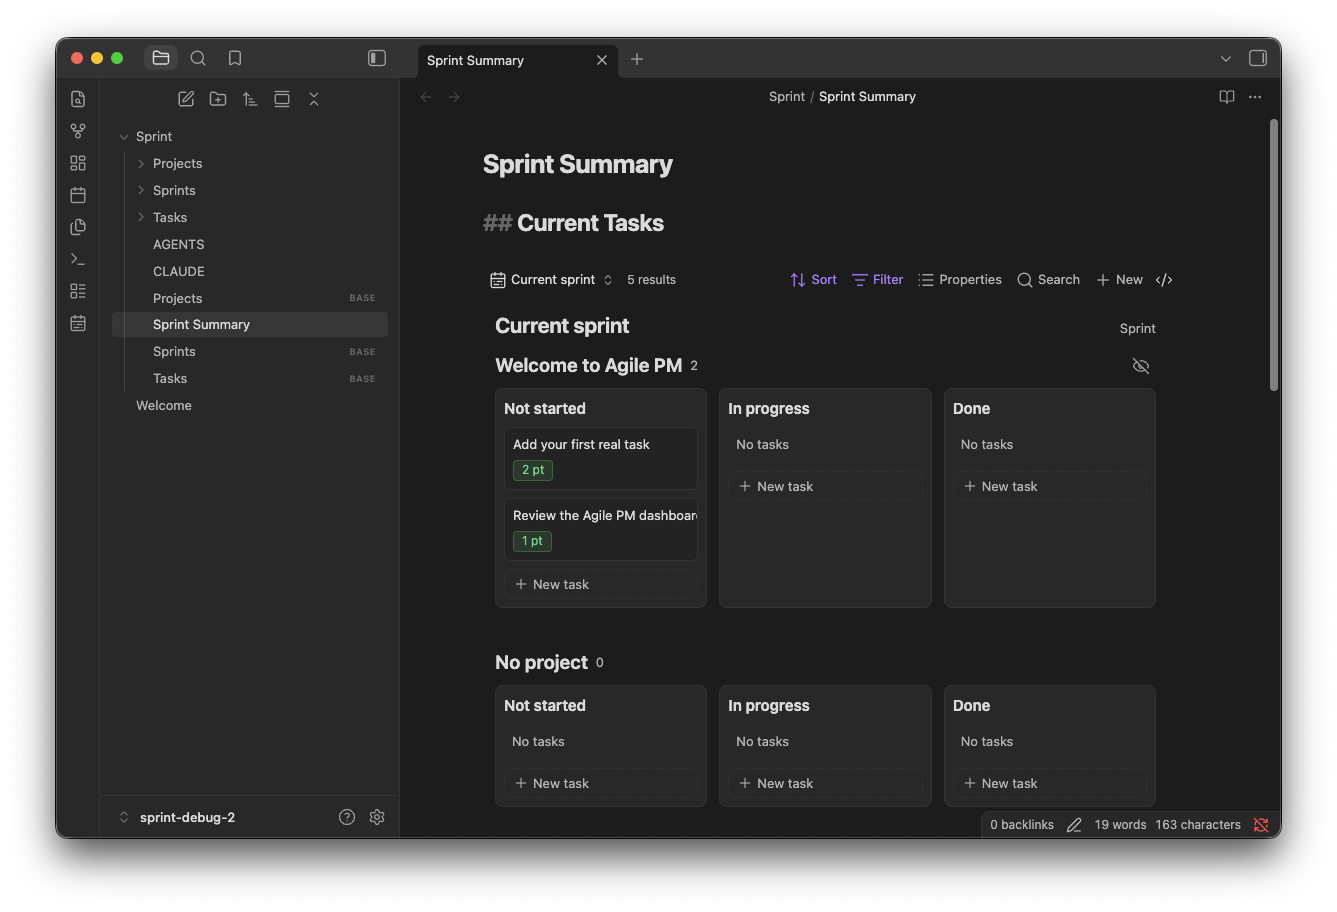
Task: Open the 'Add your first real task' card
Action: 601,458
